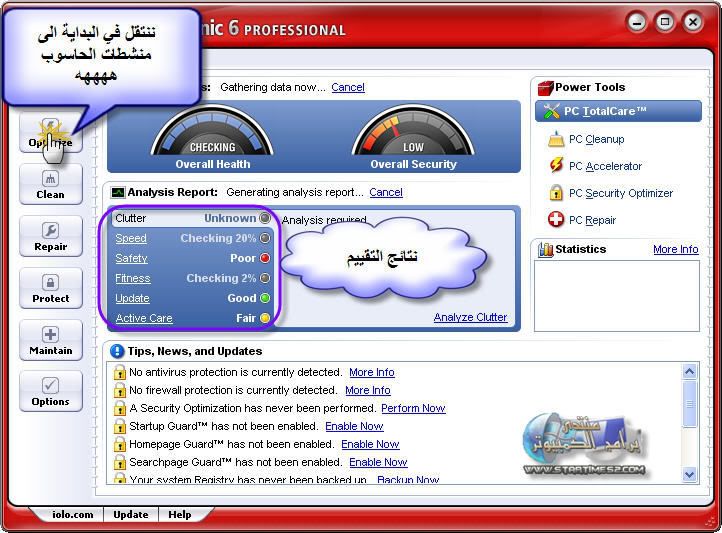The width and height of the screenshot is (722, 533).
Task: Open the Speed analysis link
Action: pos(131,238)
